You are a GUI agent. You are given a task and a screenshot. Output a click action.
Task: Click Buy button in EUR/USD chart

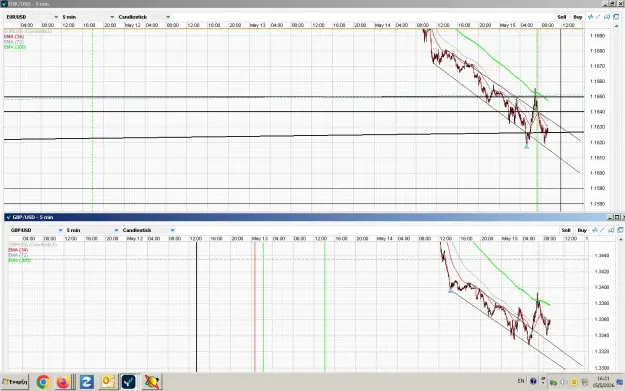click(x=578, y=17)
